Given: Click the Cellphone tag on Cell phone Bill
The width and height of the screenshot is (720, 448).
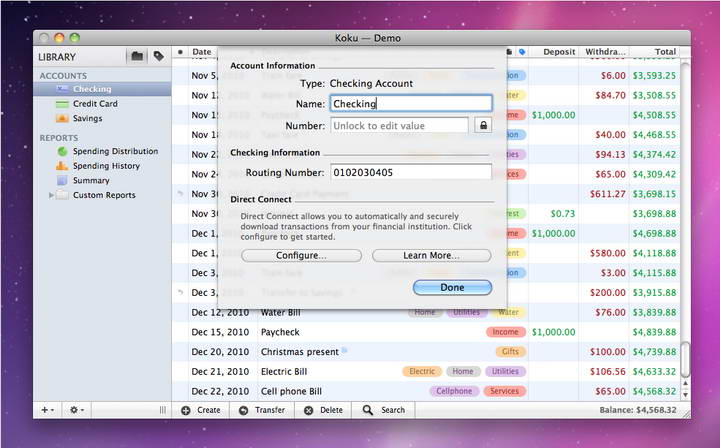Looking at the screenshot, I should point(454,391).
